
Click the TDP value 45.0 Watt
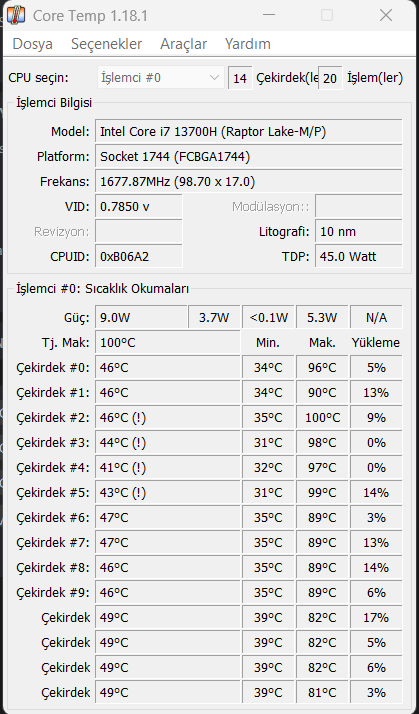[358, 257]
